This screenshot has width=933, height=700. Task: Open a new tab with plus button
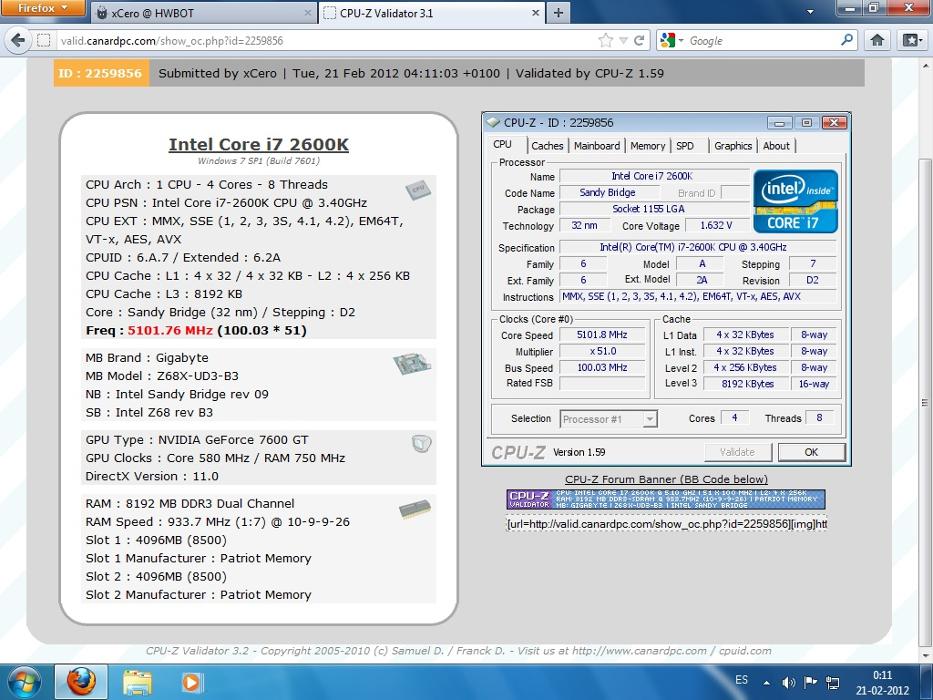[558, 13]
